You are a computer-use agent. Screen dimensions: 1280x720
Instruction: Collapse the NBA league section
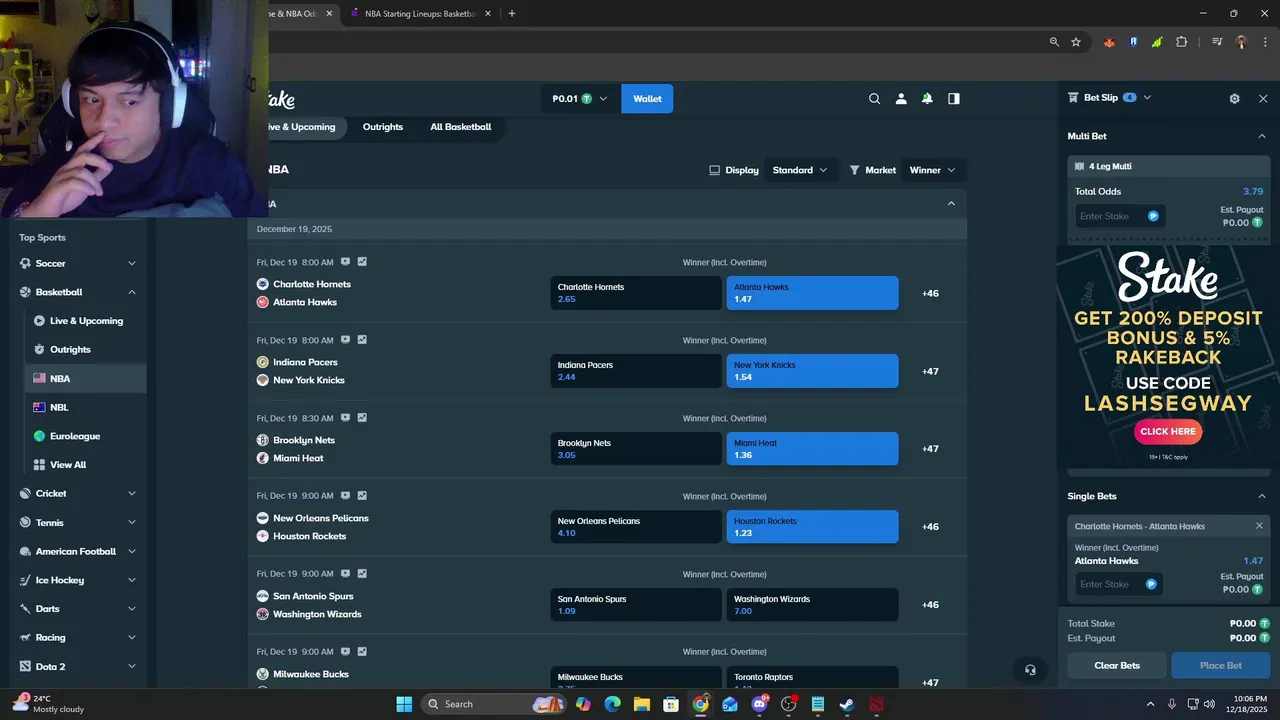(951, 204)
